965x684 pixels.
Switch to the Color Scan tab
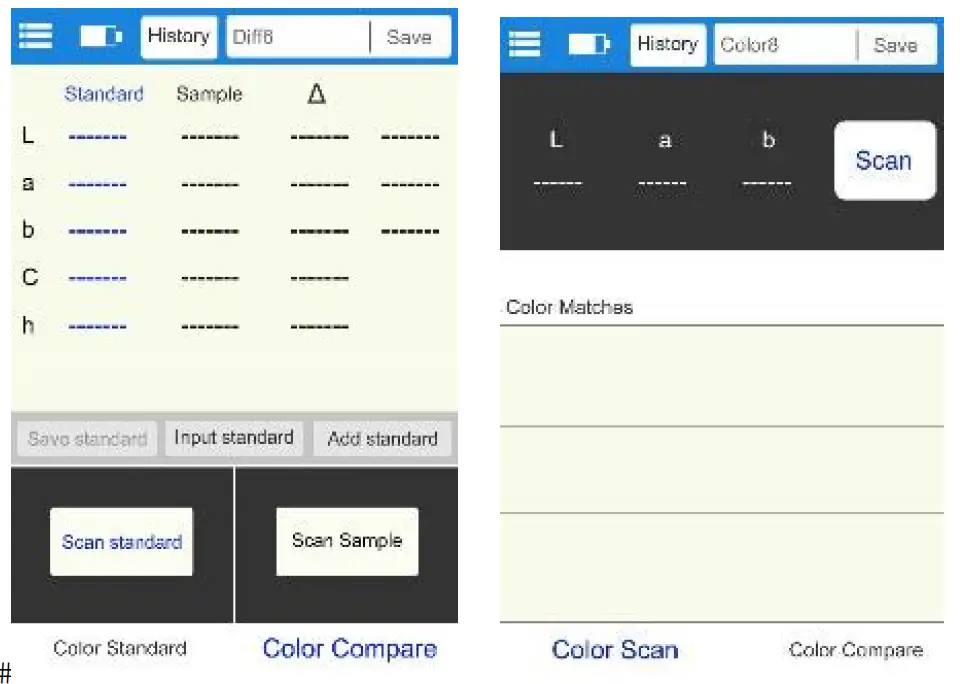[x=614, y=650]
